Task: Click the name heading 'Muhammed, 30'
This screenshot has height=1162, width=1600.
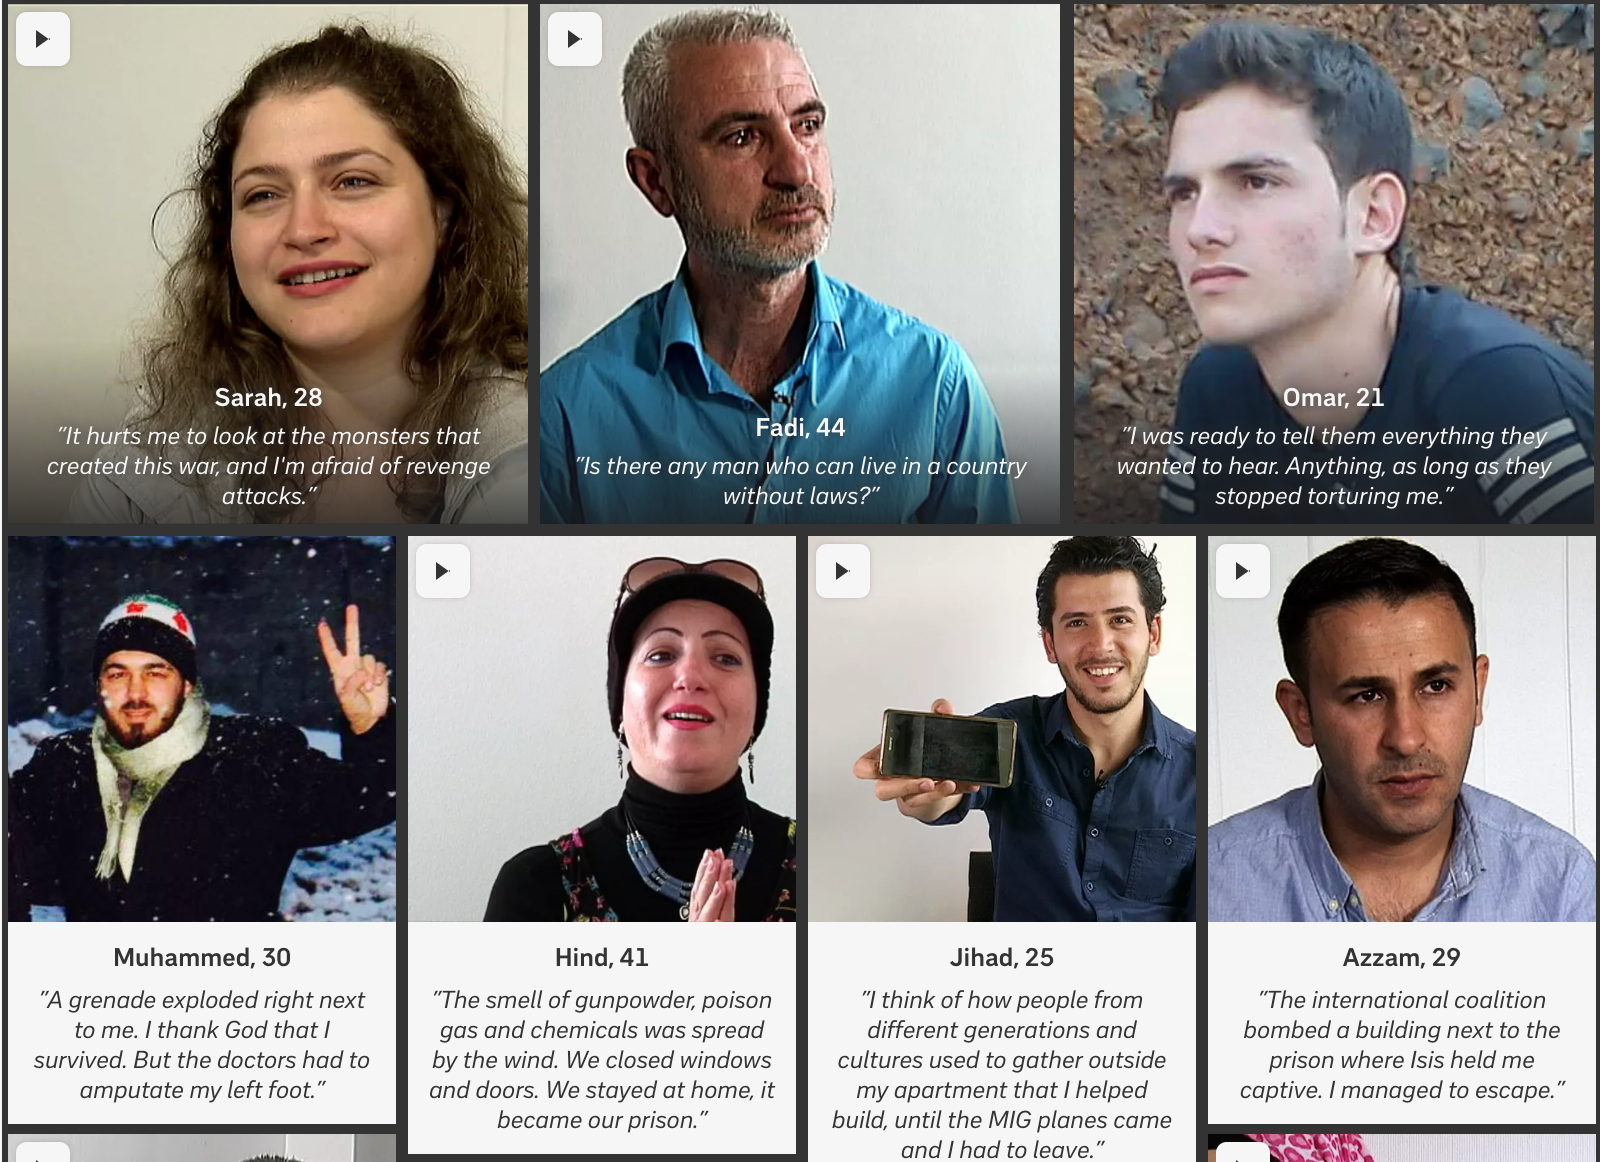Action: coord(202,958)
